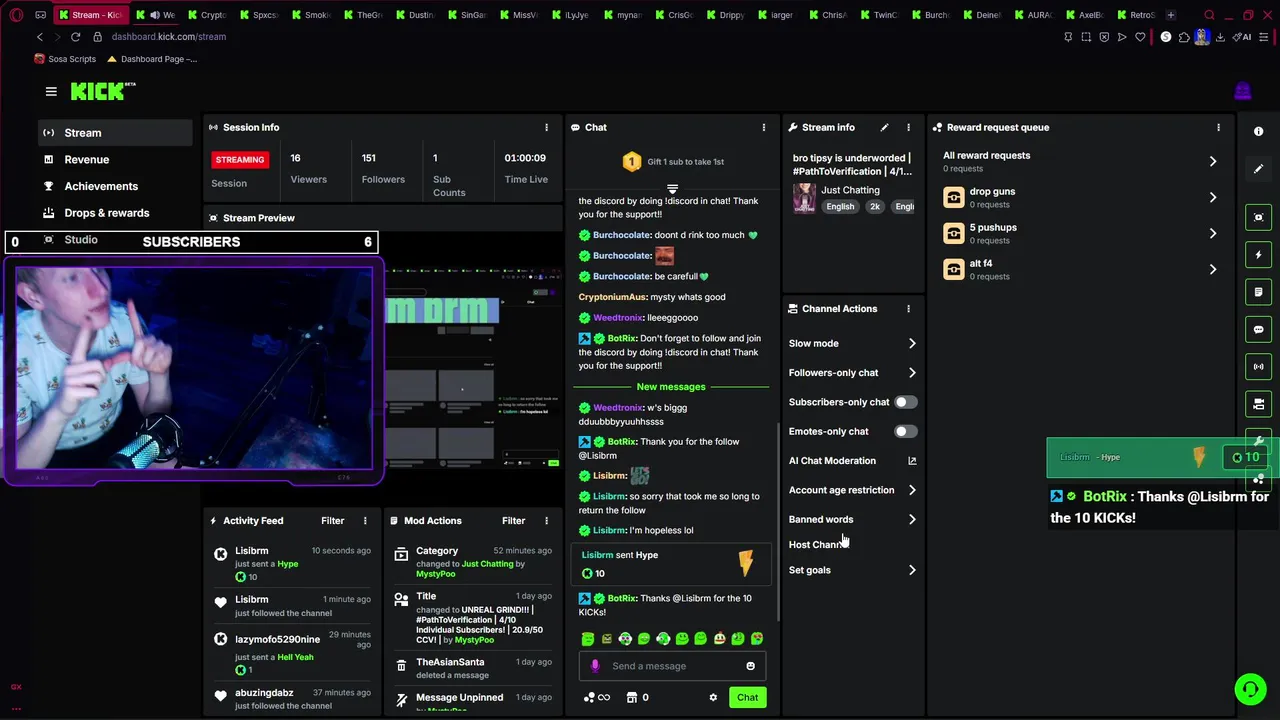Viewport: 1280px width, 720px height.
Task: Open Activity Feed options menu
Action: tap(365, 521)
